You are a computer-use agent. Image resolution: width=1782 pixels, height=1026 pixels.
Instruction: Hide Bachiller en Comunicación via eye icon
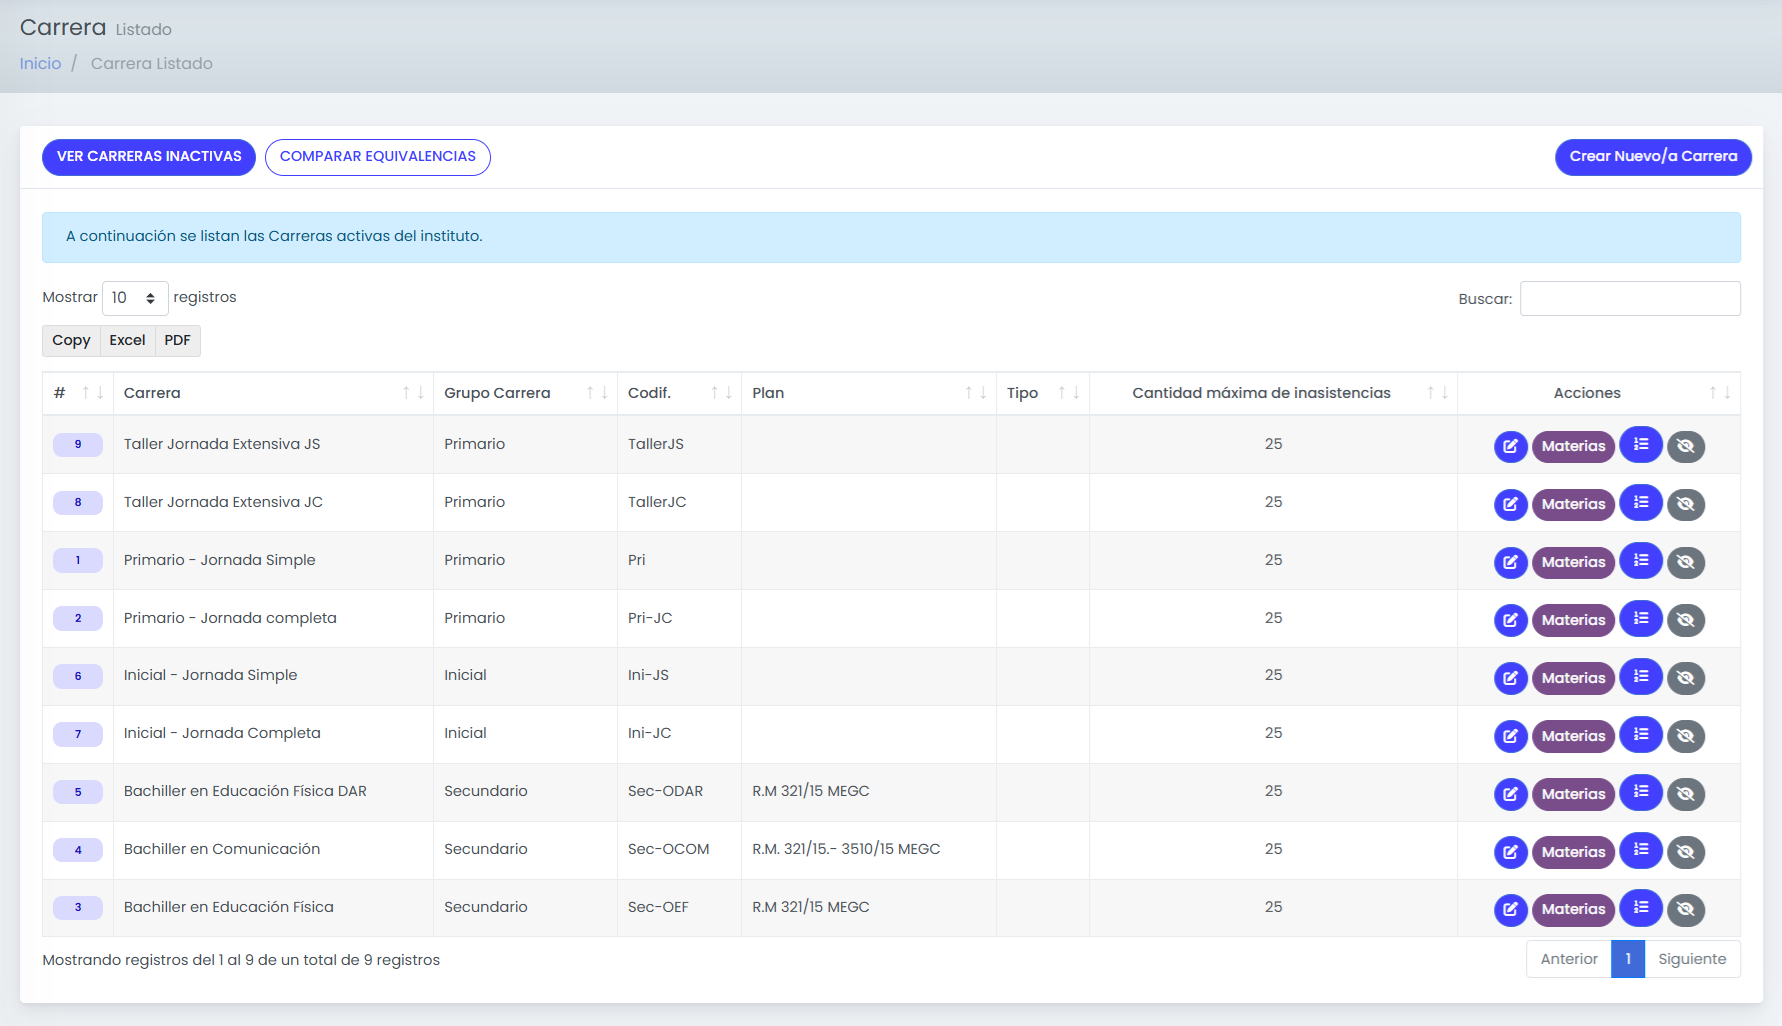1686,852
